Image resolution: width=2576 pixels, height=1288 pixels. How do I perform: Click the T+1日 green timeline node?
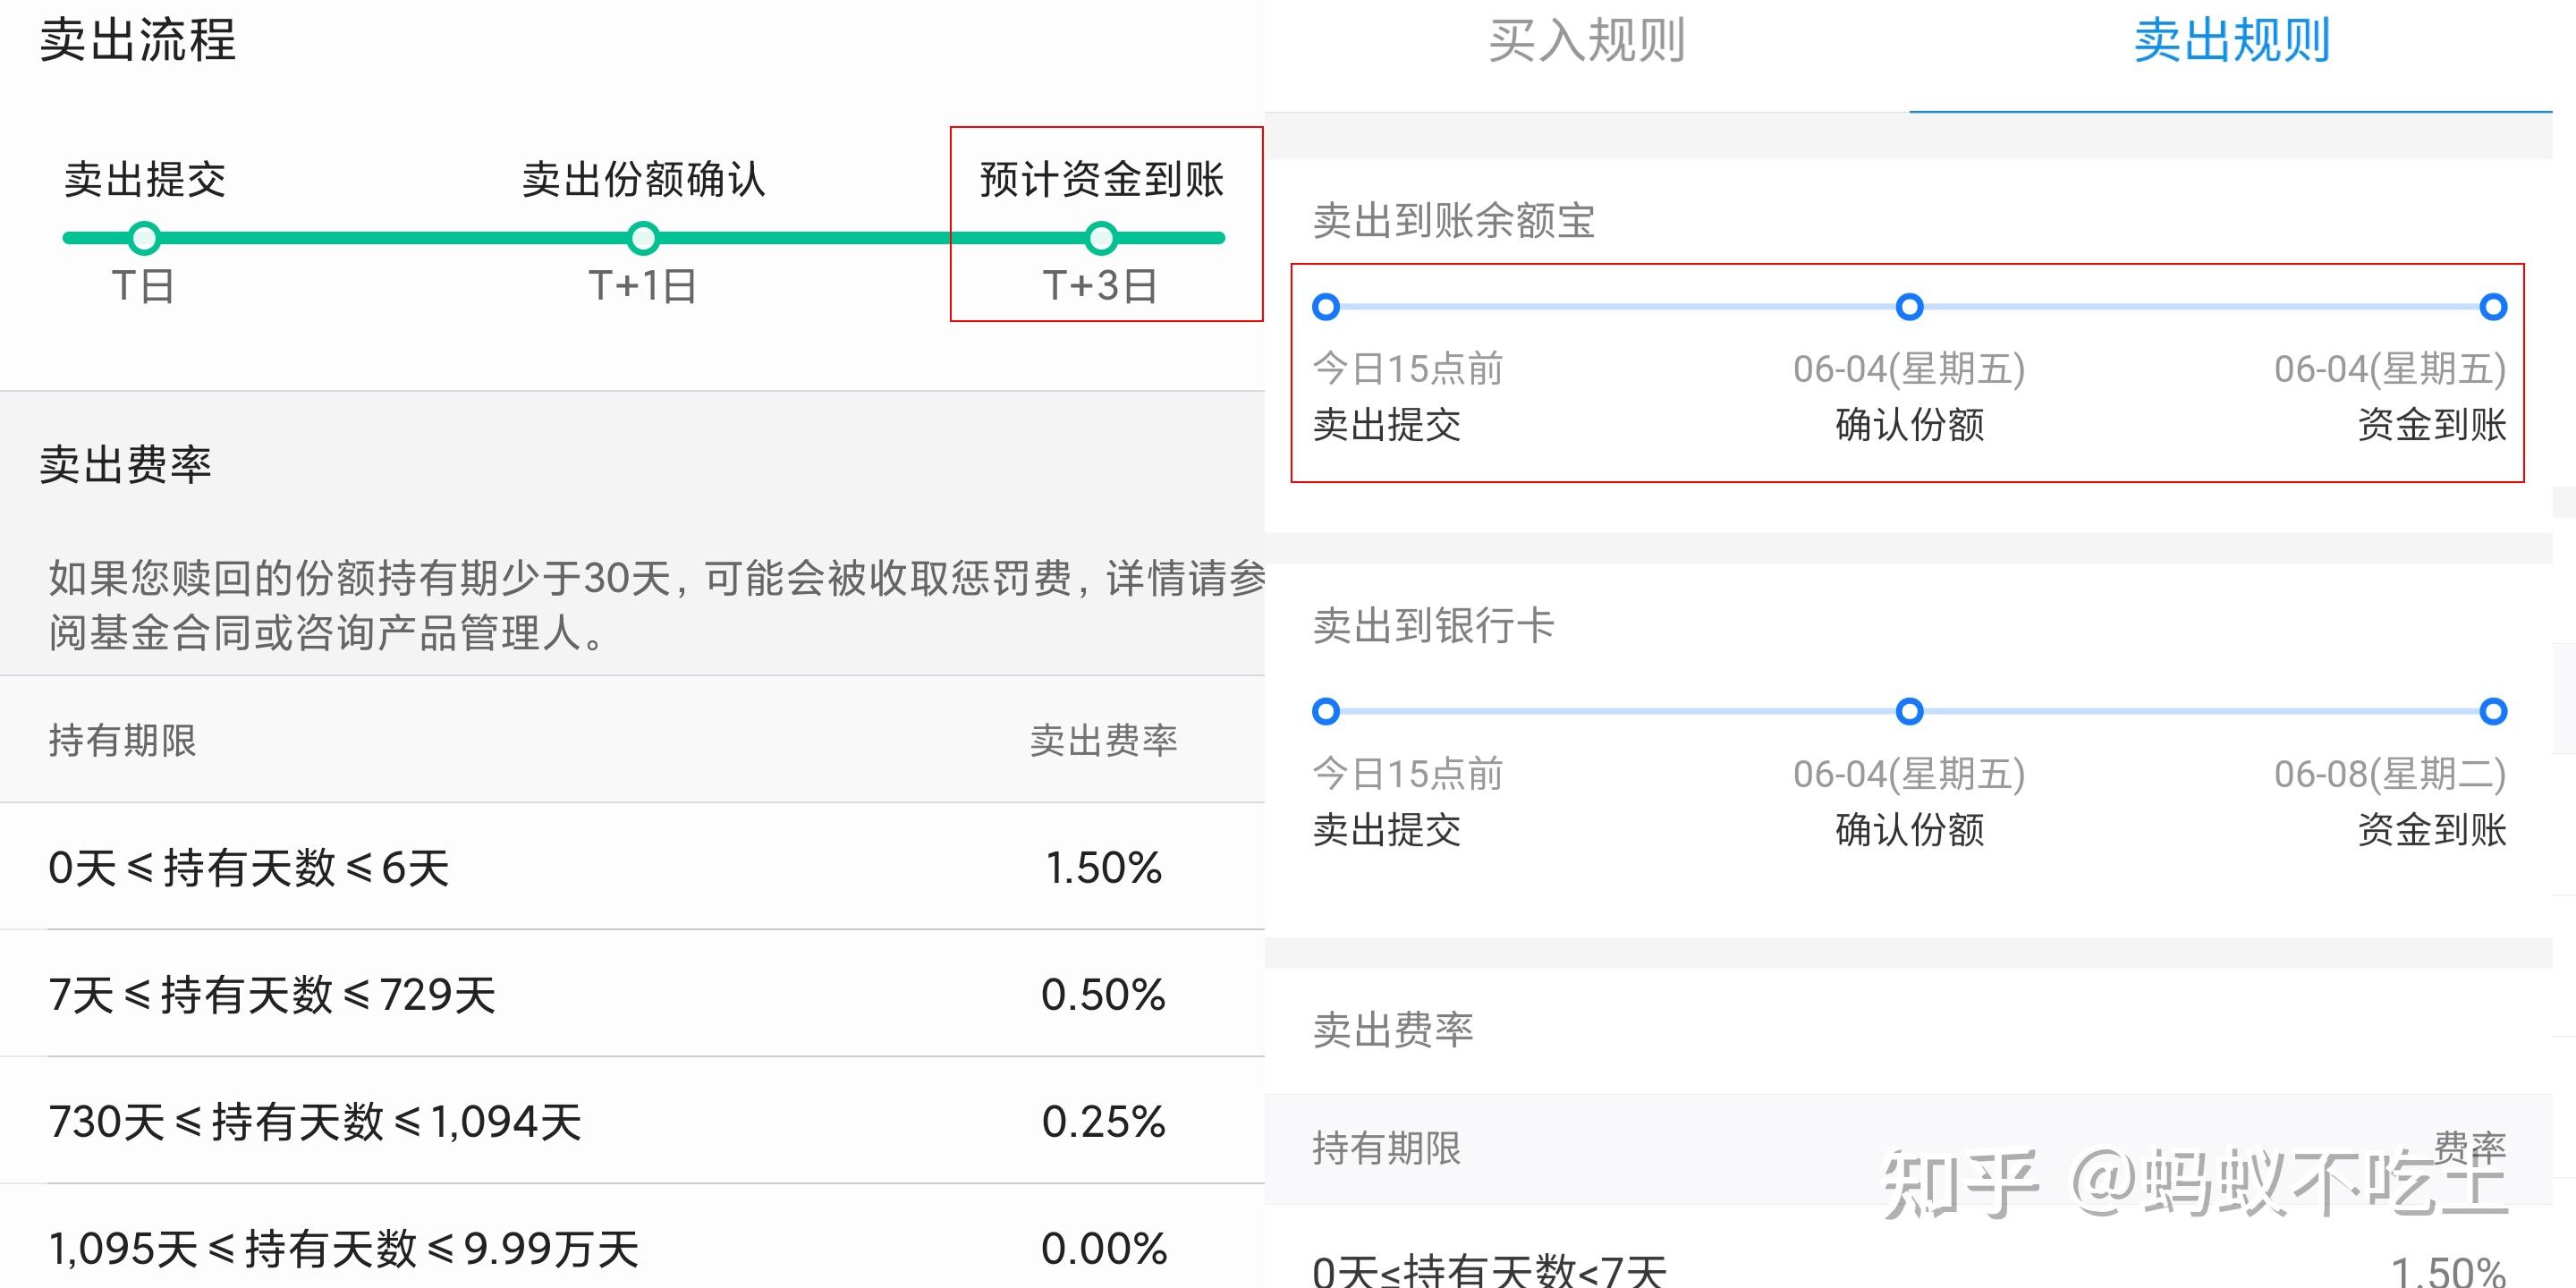(643, 238)
